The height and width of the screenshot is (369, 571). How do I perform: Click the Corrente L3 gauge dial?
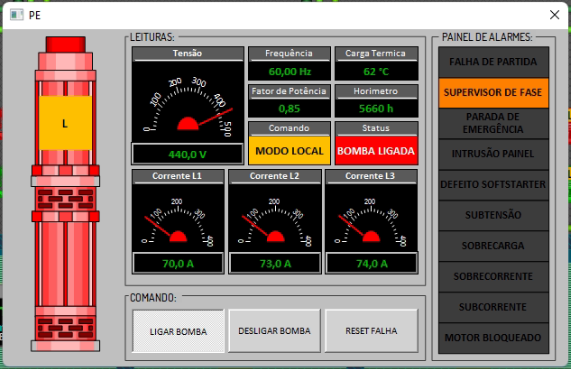point(371,217)
